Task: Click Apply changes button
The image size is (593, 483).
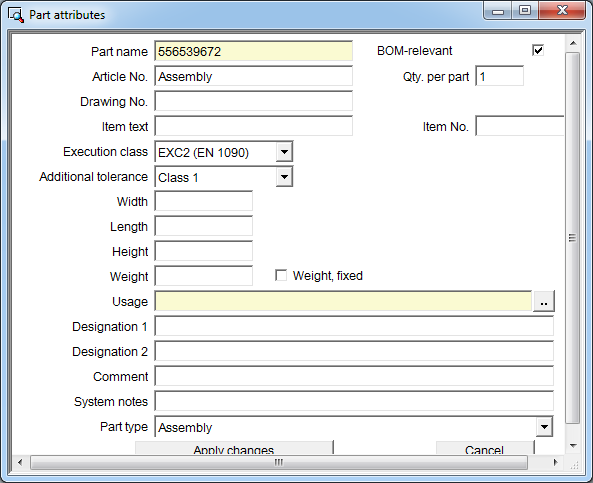Action: (x=234, y=448)
